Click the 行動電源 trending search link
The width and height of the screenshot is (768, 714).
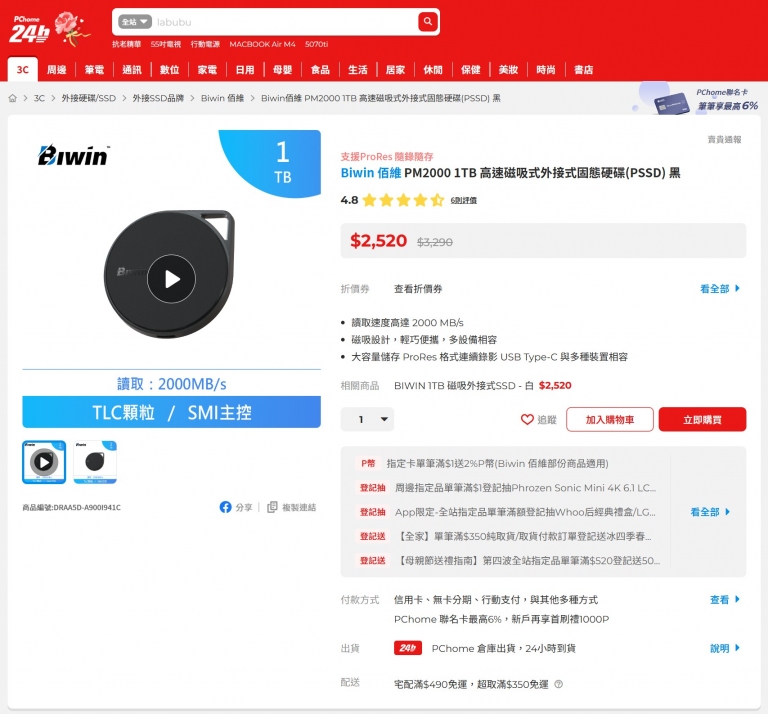[205, 44]
